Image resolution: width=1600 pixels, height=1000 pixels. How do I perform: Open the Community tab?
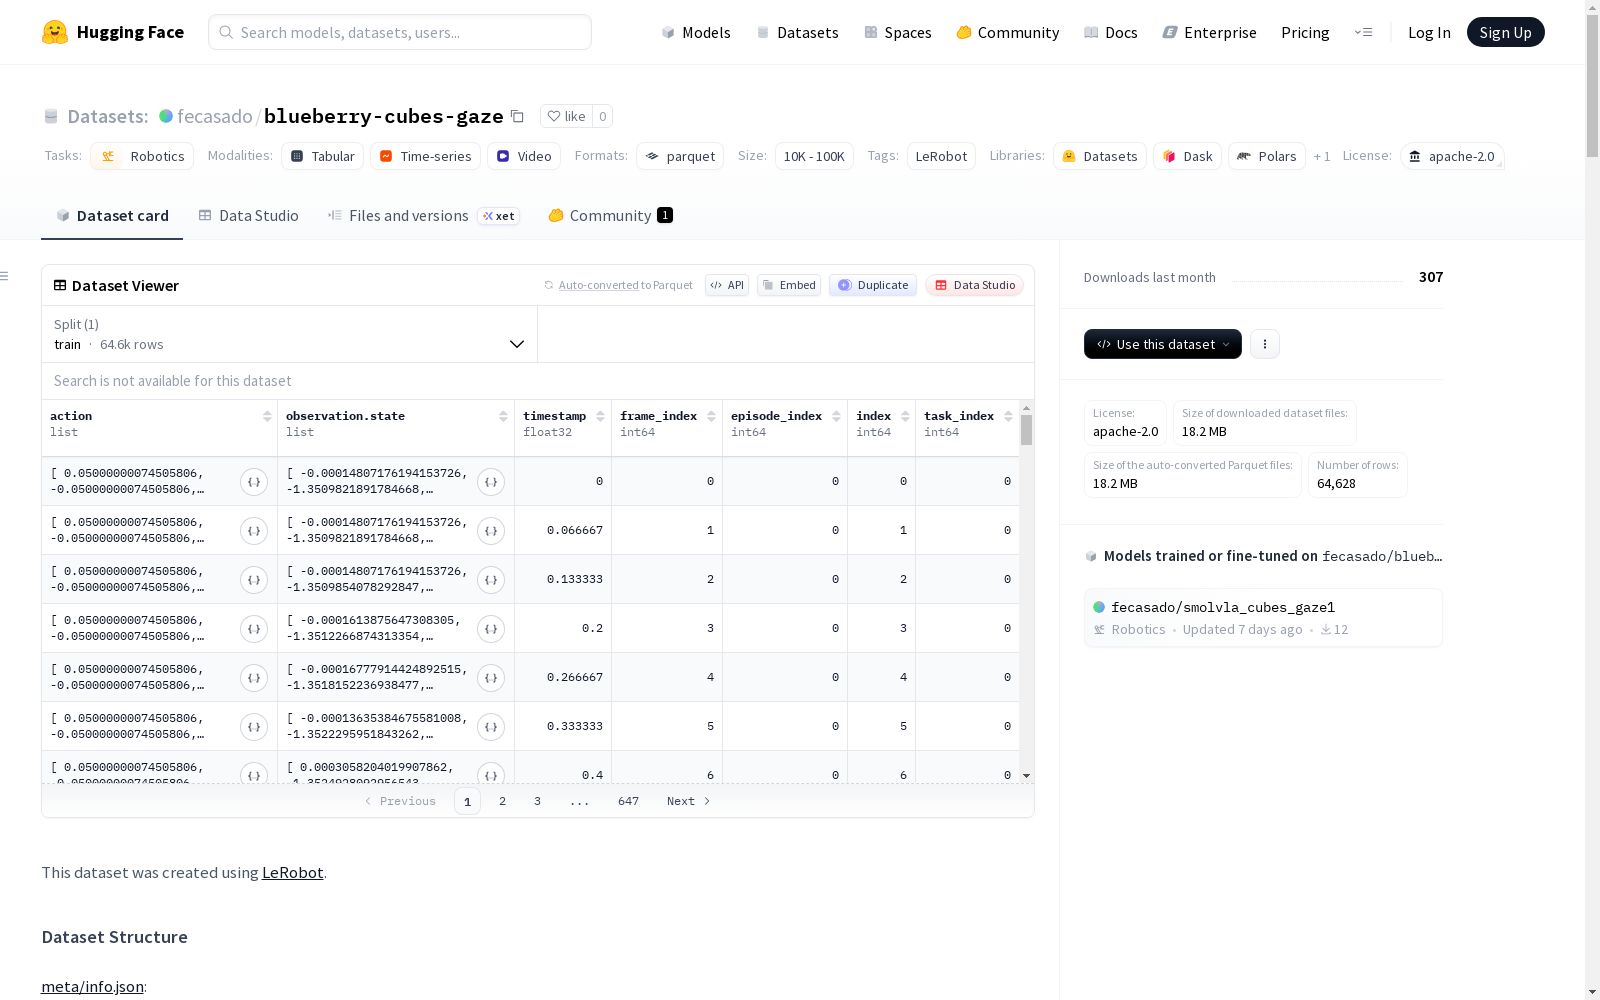click(610, 216)
